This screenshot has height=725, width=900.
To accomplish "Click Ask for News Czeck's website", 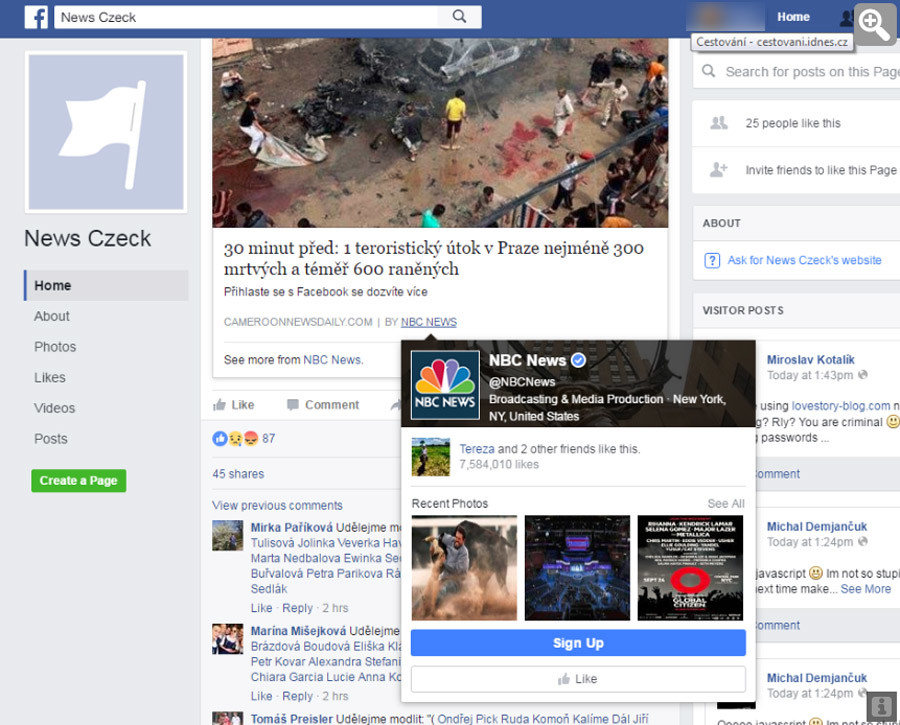I will [804, 261].
